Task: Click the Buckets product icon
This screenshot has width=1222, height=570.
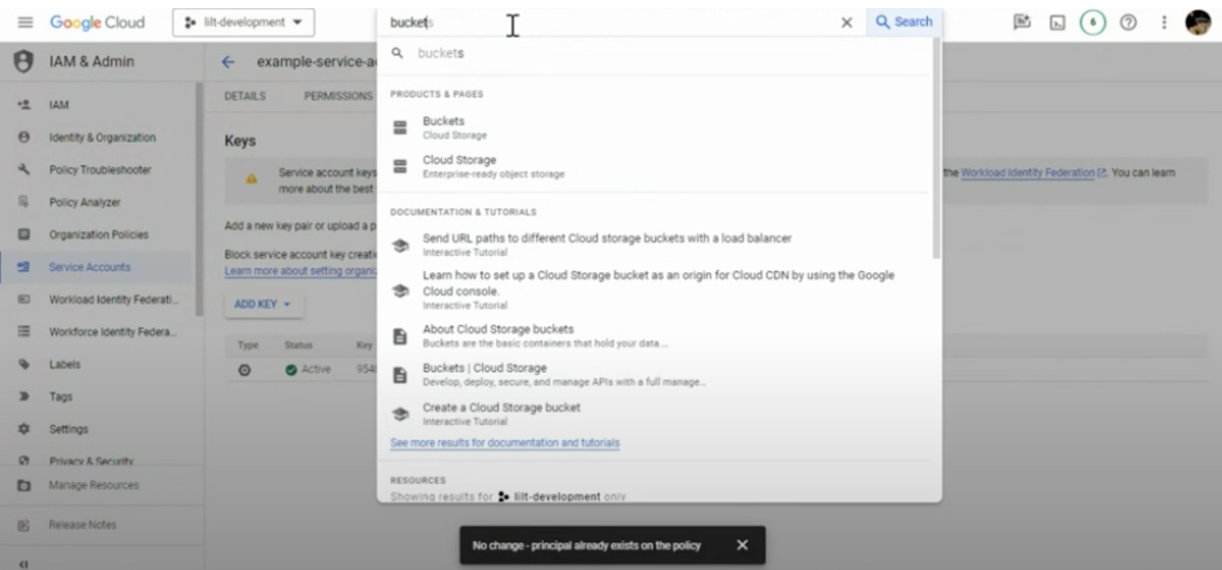Action: tap(400, 127)
